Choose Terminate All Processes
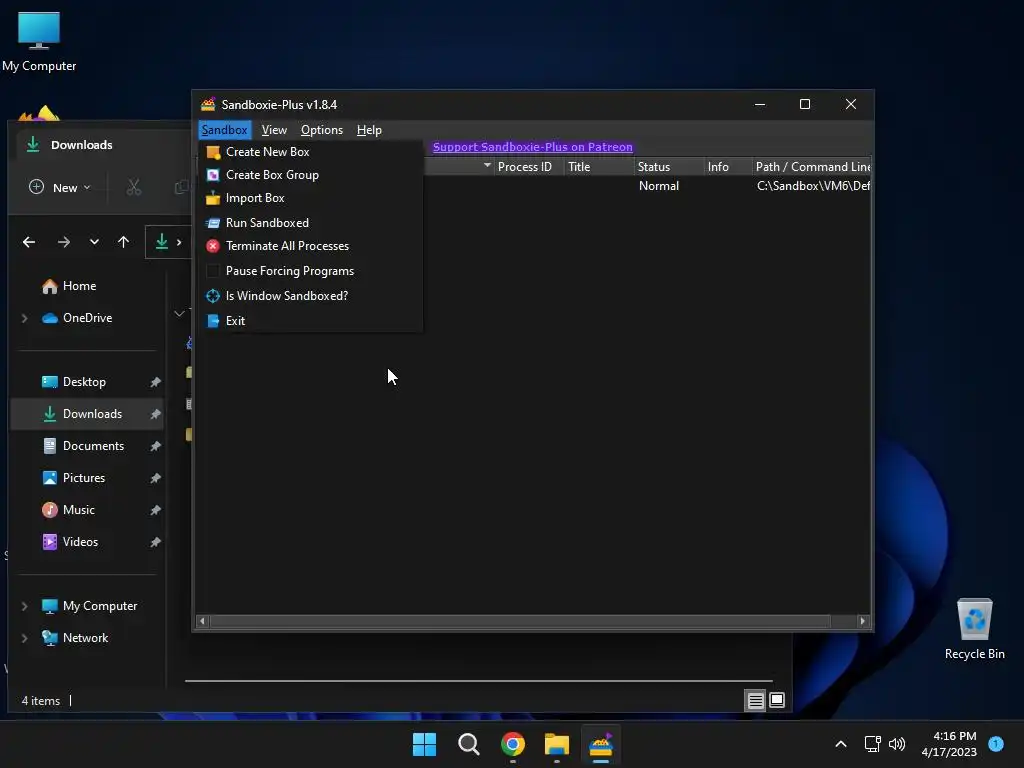Screen dimensions: 1024x768 (311, 246)
